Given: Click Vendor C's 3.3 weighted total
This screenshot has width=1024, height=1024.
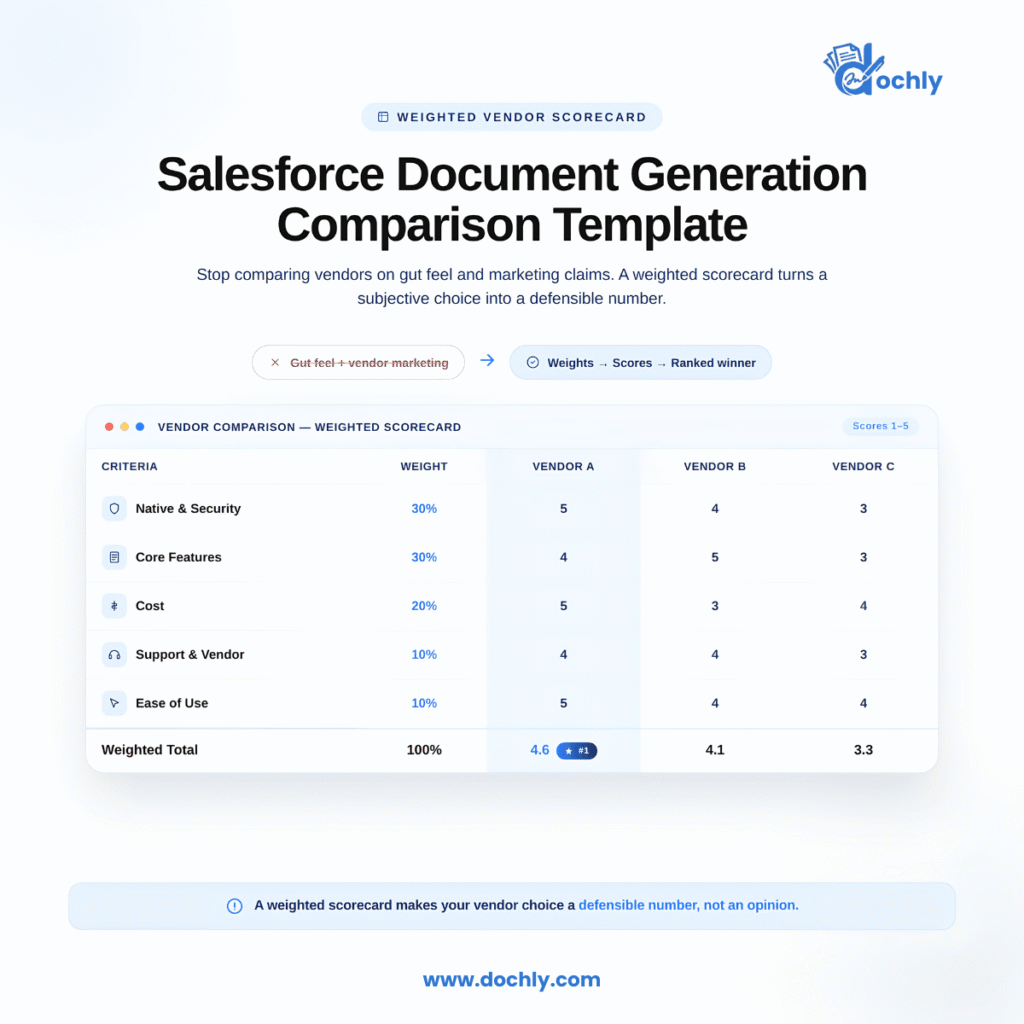Looking at the screenshot, I should point(863,750).
